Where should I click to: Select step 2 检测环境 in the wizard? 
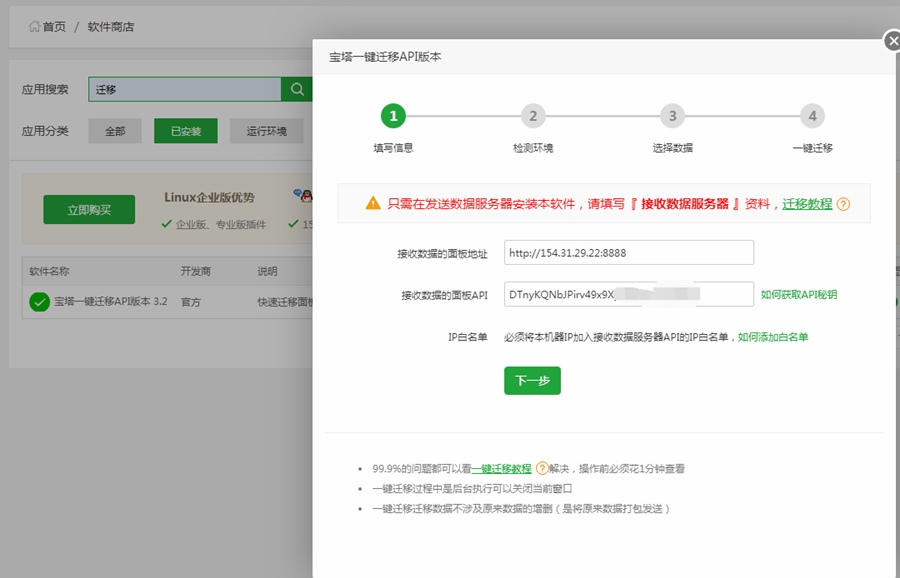click(533, 117)
